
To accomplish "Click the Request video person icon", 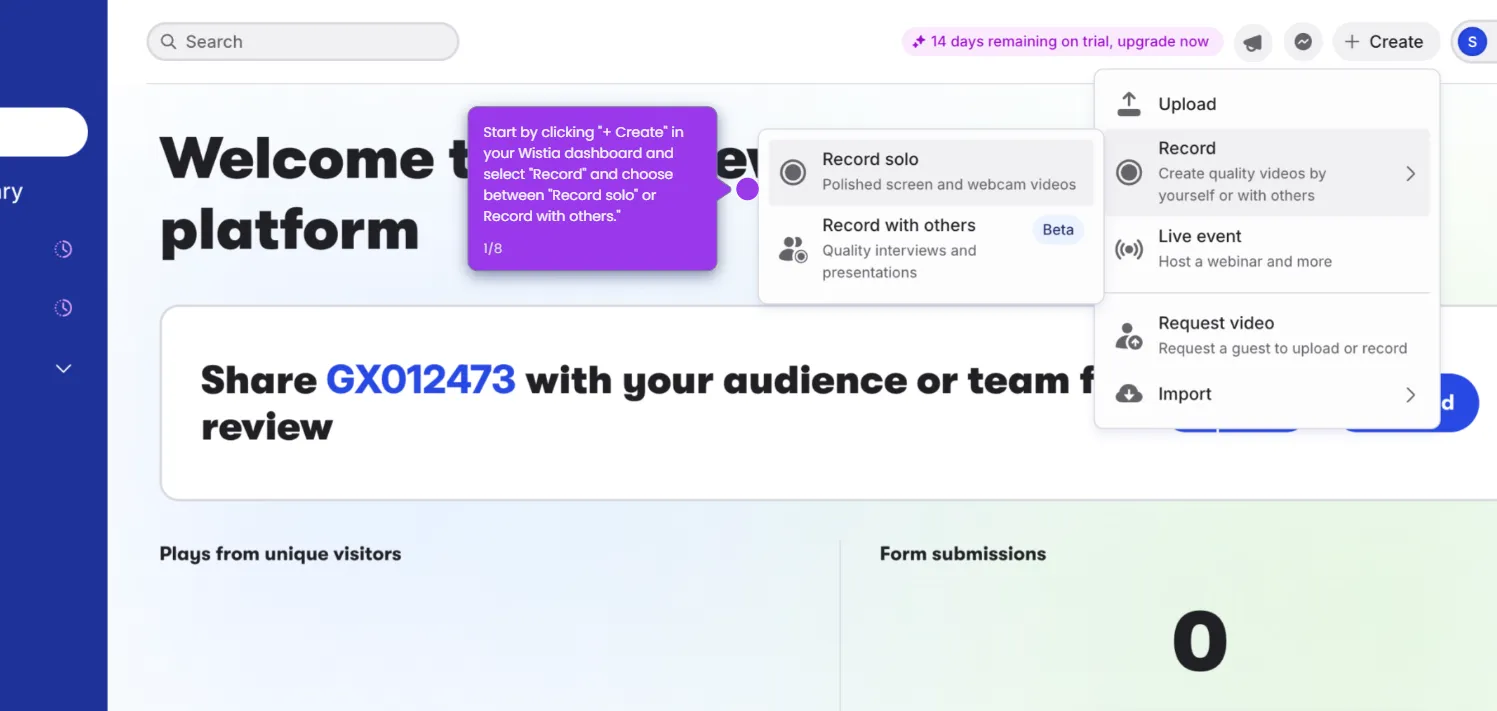I will [1129, 336].
